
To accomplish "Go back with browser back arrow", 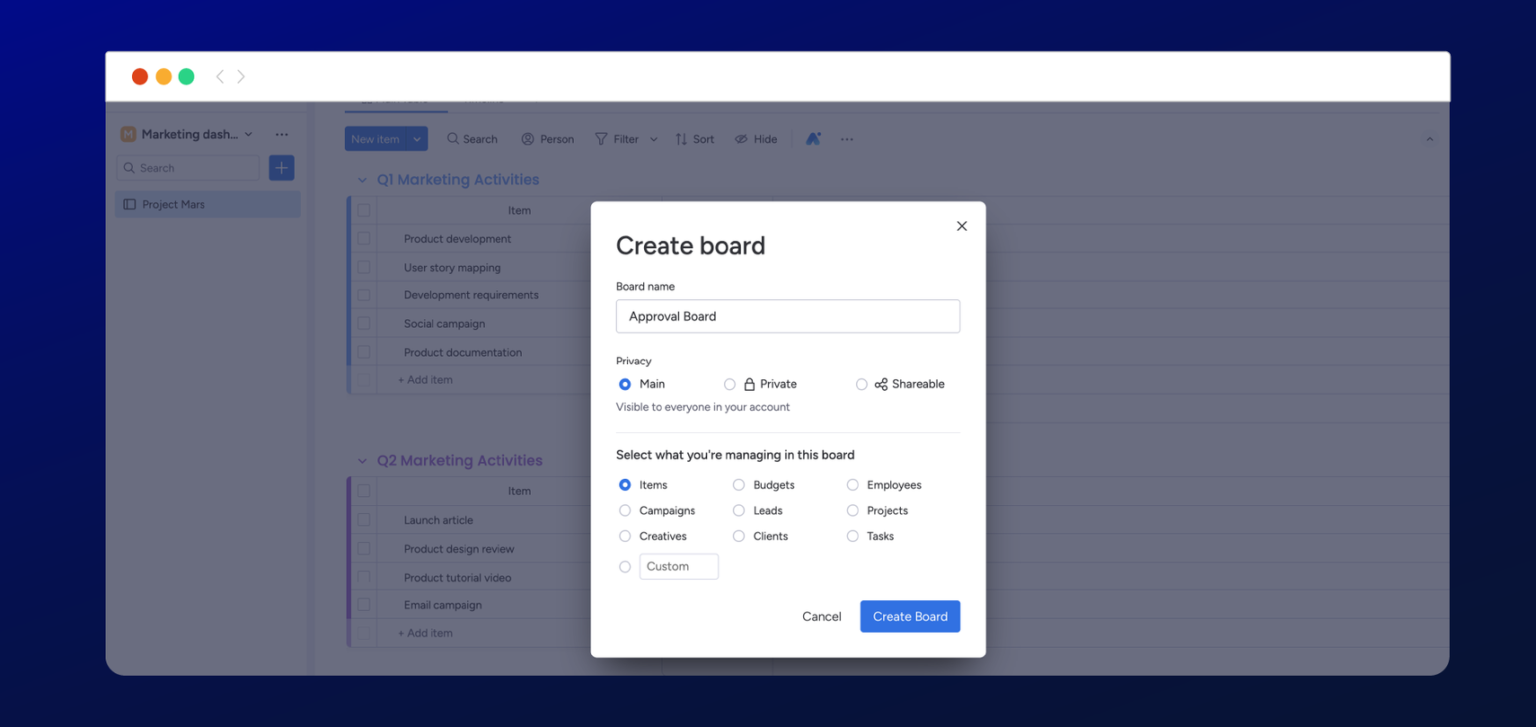I will point(220,76).
